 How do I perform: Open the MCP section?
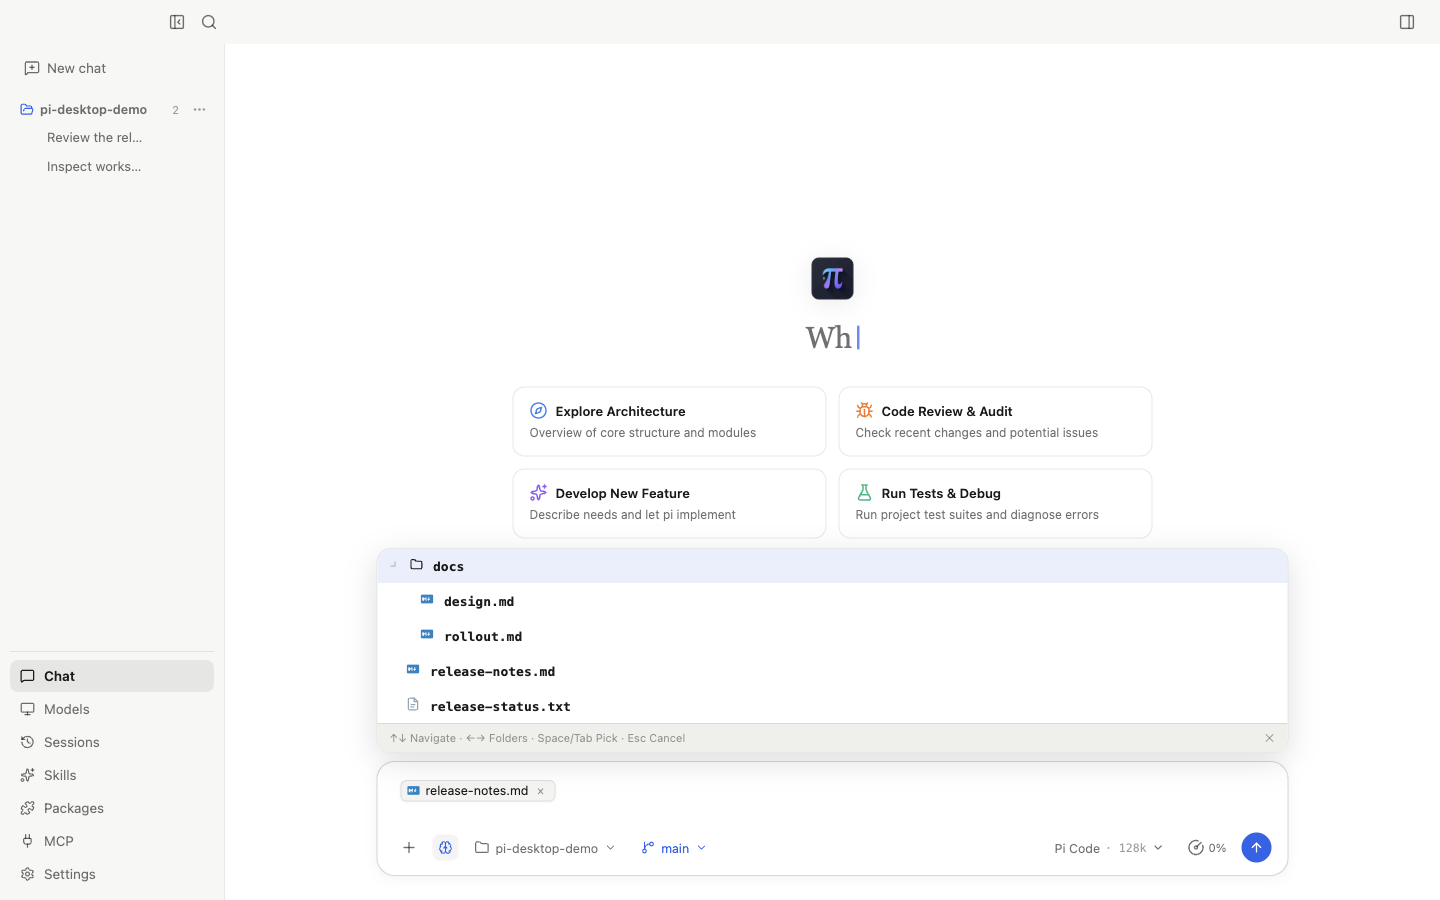(x=112, y=841)
